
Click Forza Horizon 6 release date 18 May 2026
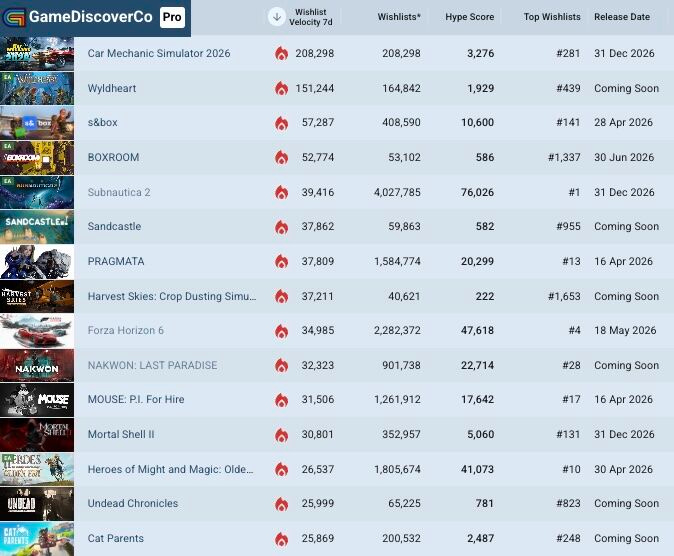click(x=625, y=330)
